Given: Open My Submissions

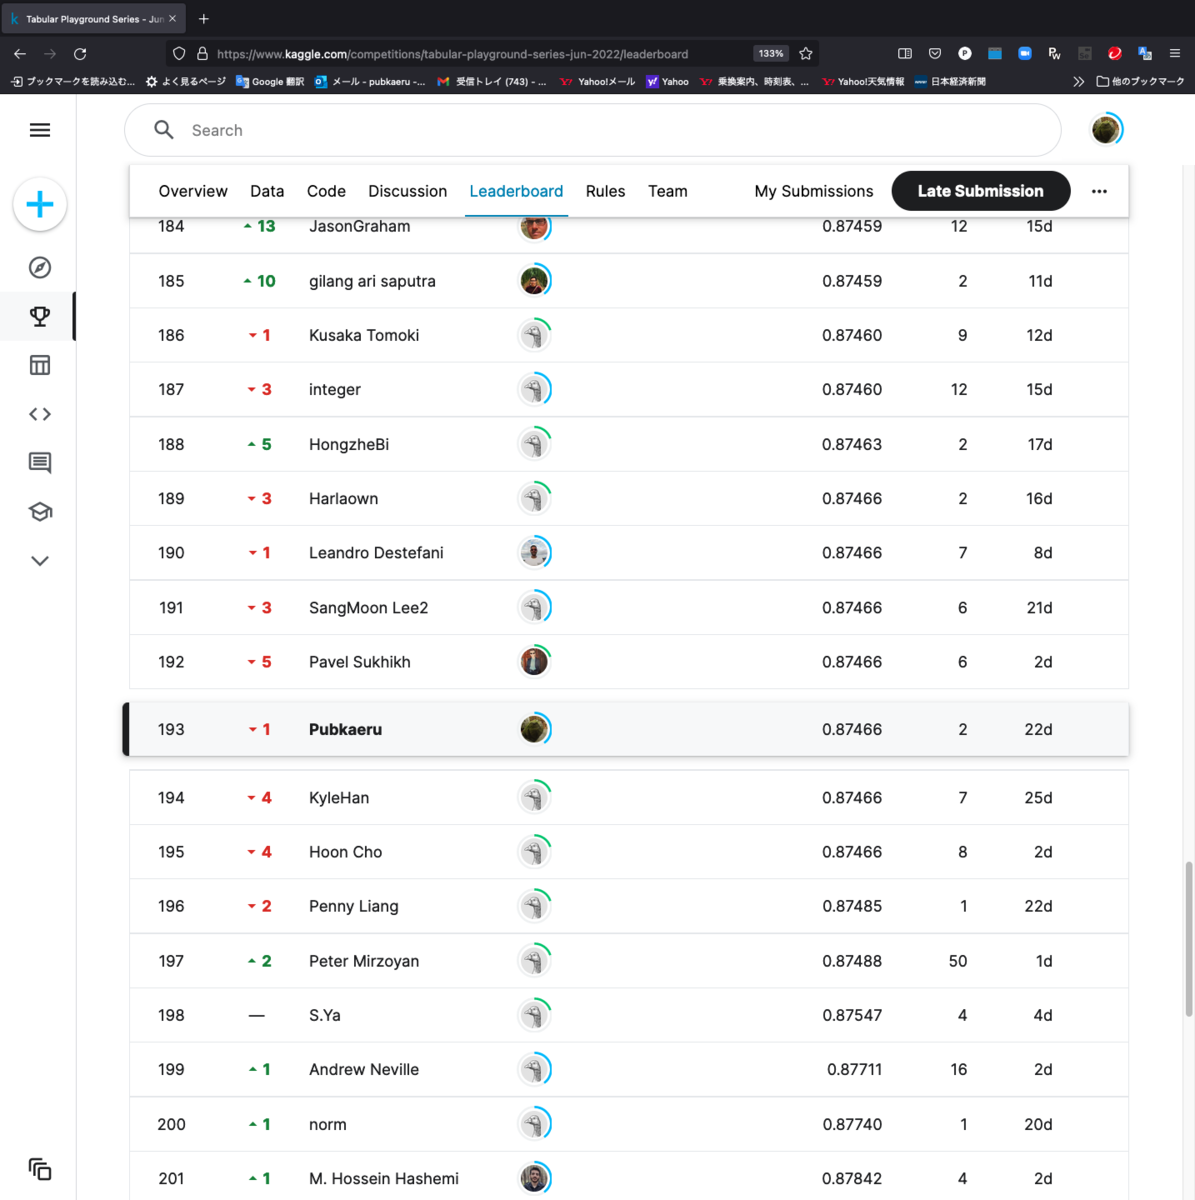Looking at the screenshot, I should [813, 191].
